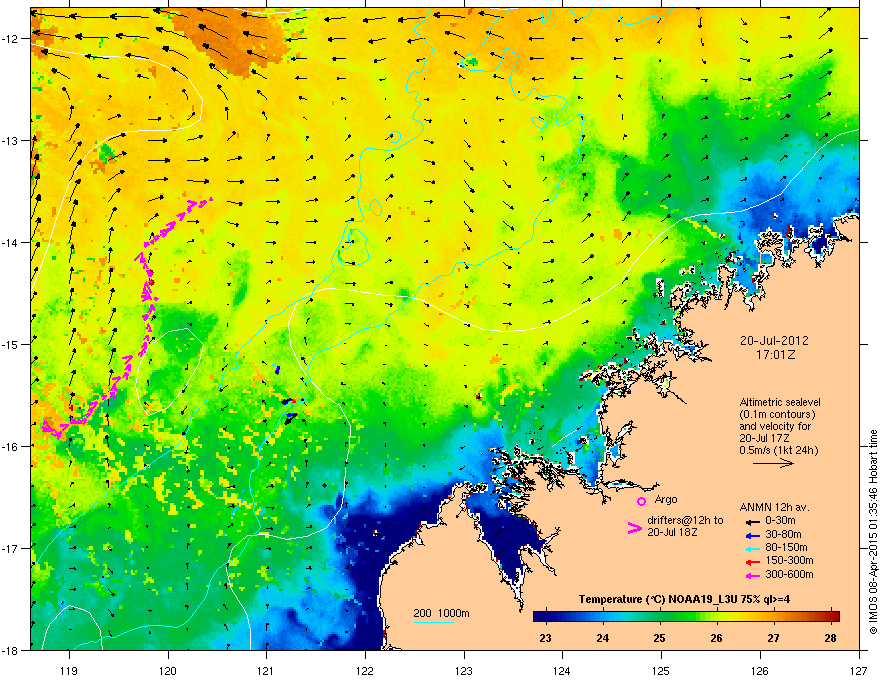Screen dimensions: 880x680
Task: Click the latitude '-16' axis label
Action: tap(11, 447)
